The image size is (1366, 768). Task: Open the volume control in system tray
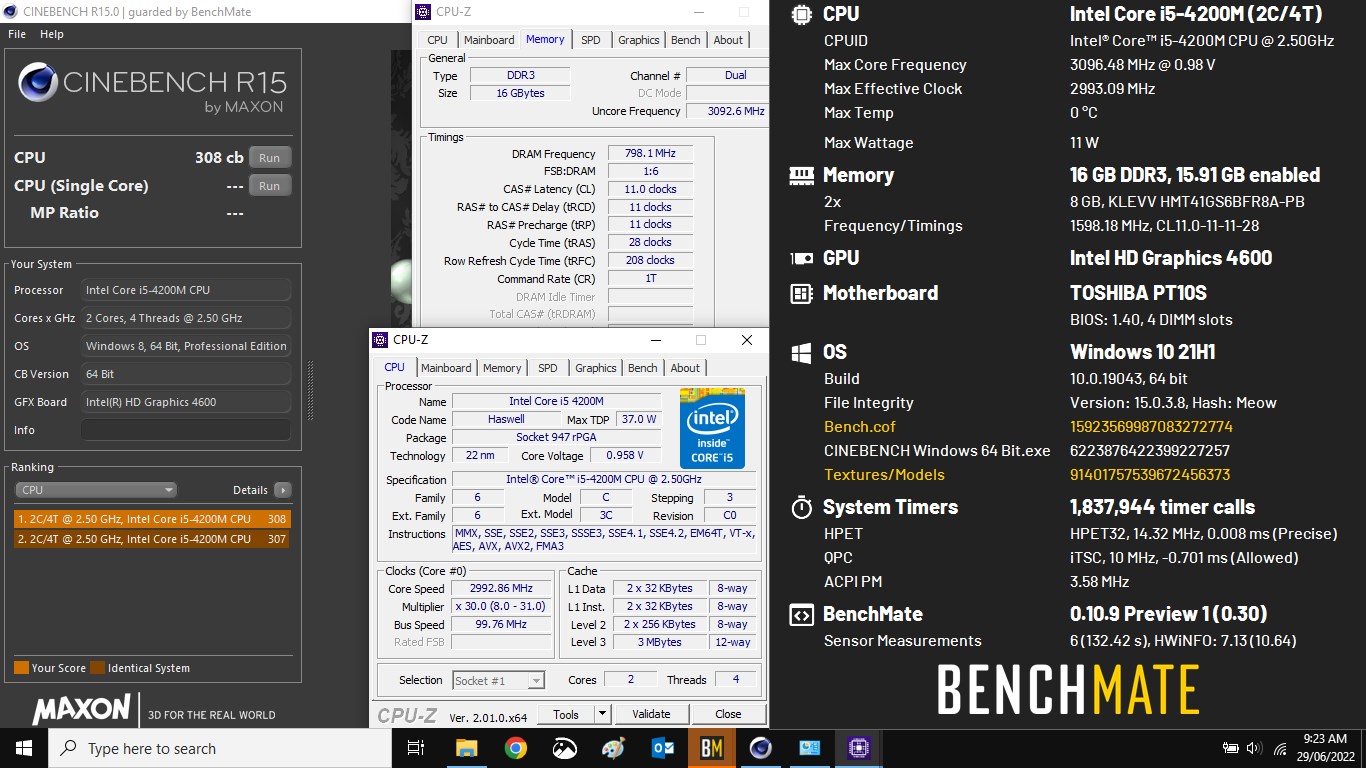pos(1255,748)
